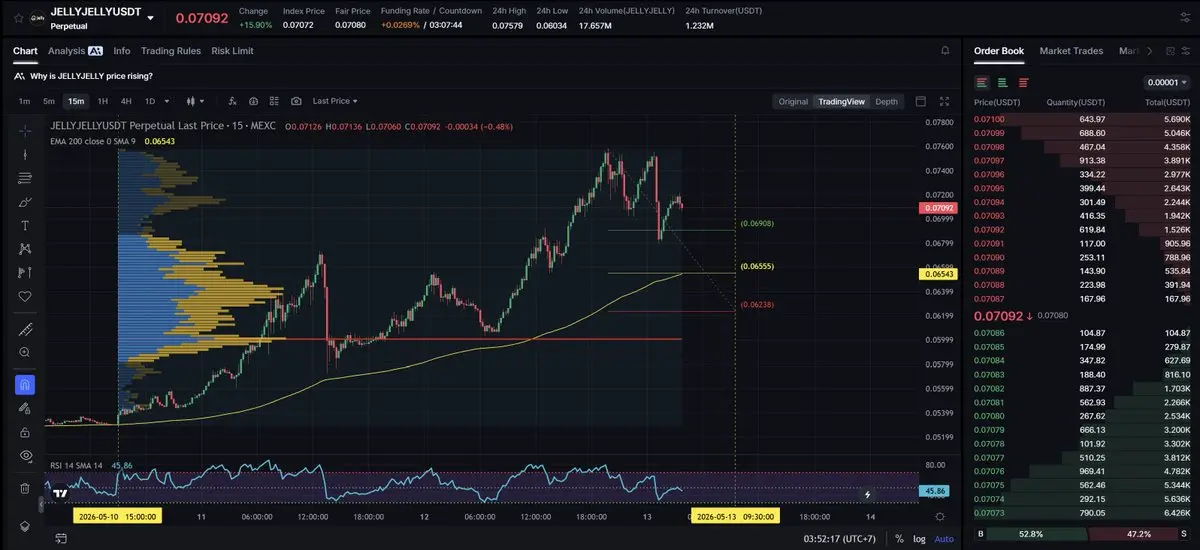Select the 4H timeframe
This screenshot has width=1200, height=550.
click(x=126, y=101)
